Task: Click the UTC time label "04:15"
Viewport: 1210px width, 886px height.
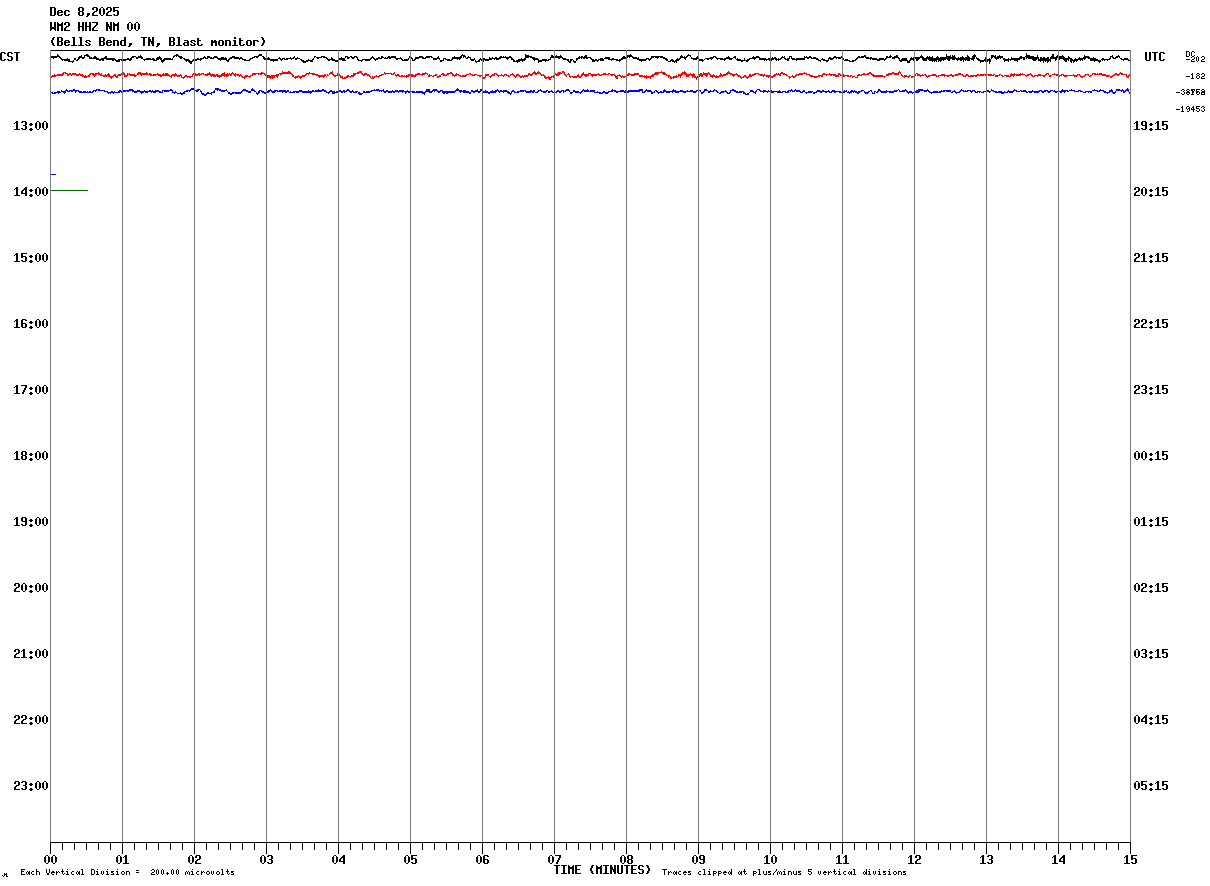Action: (1151, 719)
